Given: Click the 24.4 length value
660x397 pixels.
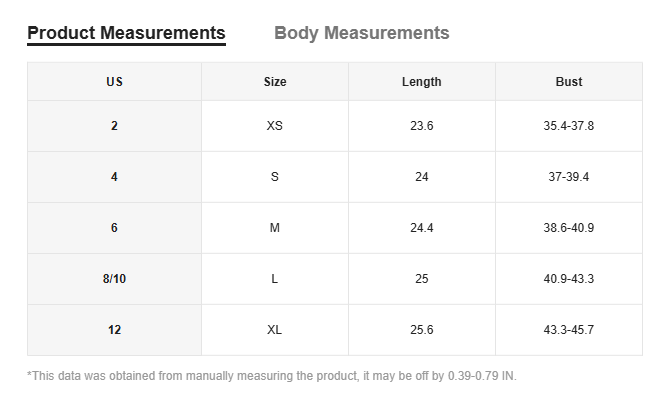Looking at the screenshot, I should click(422, 228).
